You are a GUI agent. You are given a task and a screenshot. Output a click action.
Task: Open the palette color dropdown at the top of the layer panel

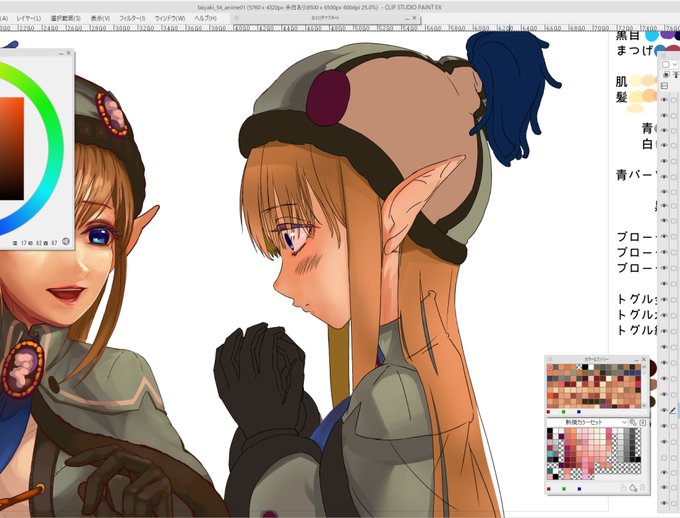pyautogui.click(x=669, y=64)
